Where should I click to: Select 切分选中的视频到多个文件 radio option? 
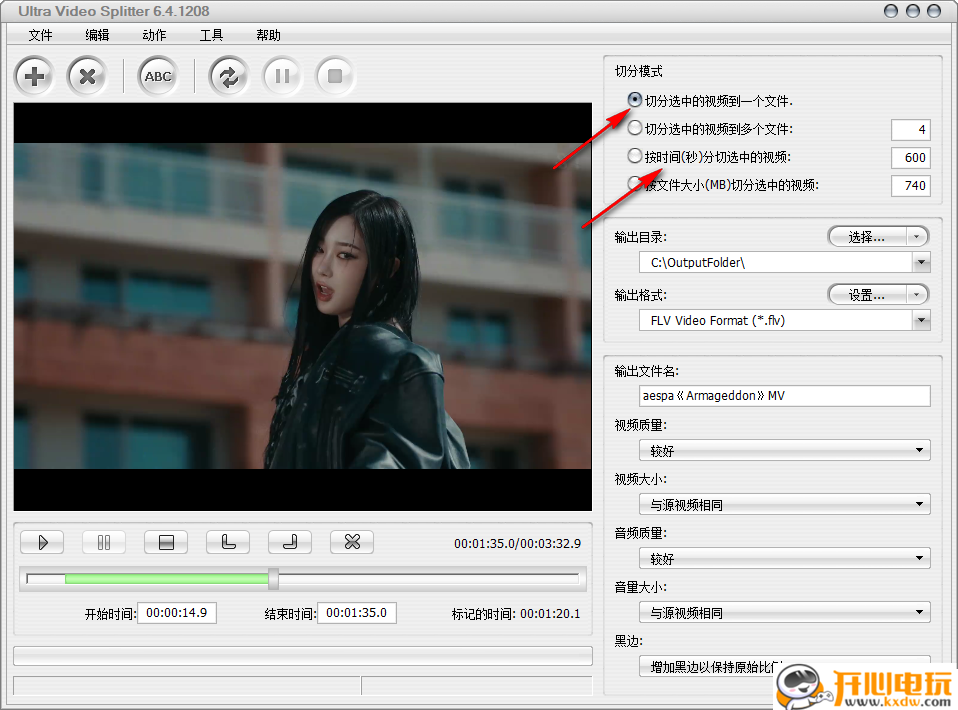coord(635,128)
